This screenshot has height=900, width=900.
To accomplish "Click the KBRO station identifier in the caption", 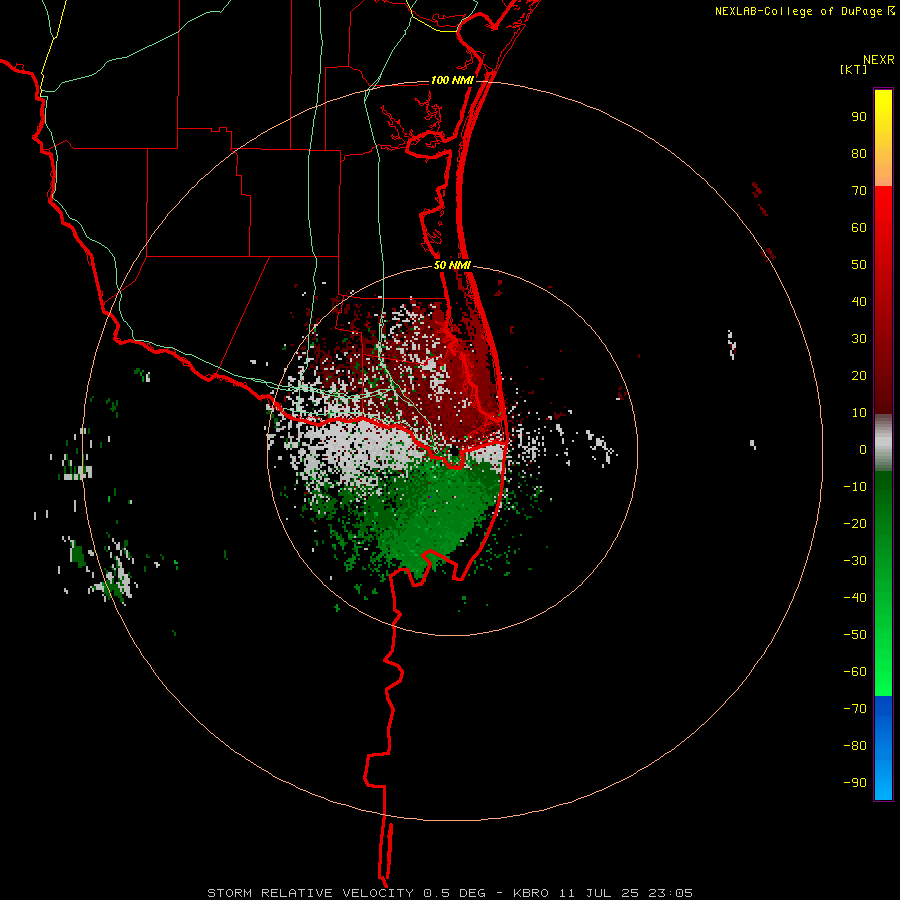I will click(531, 893).
